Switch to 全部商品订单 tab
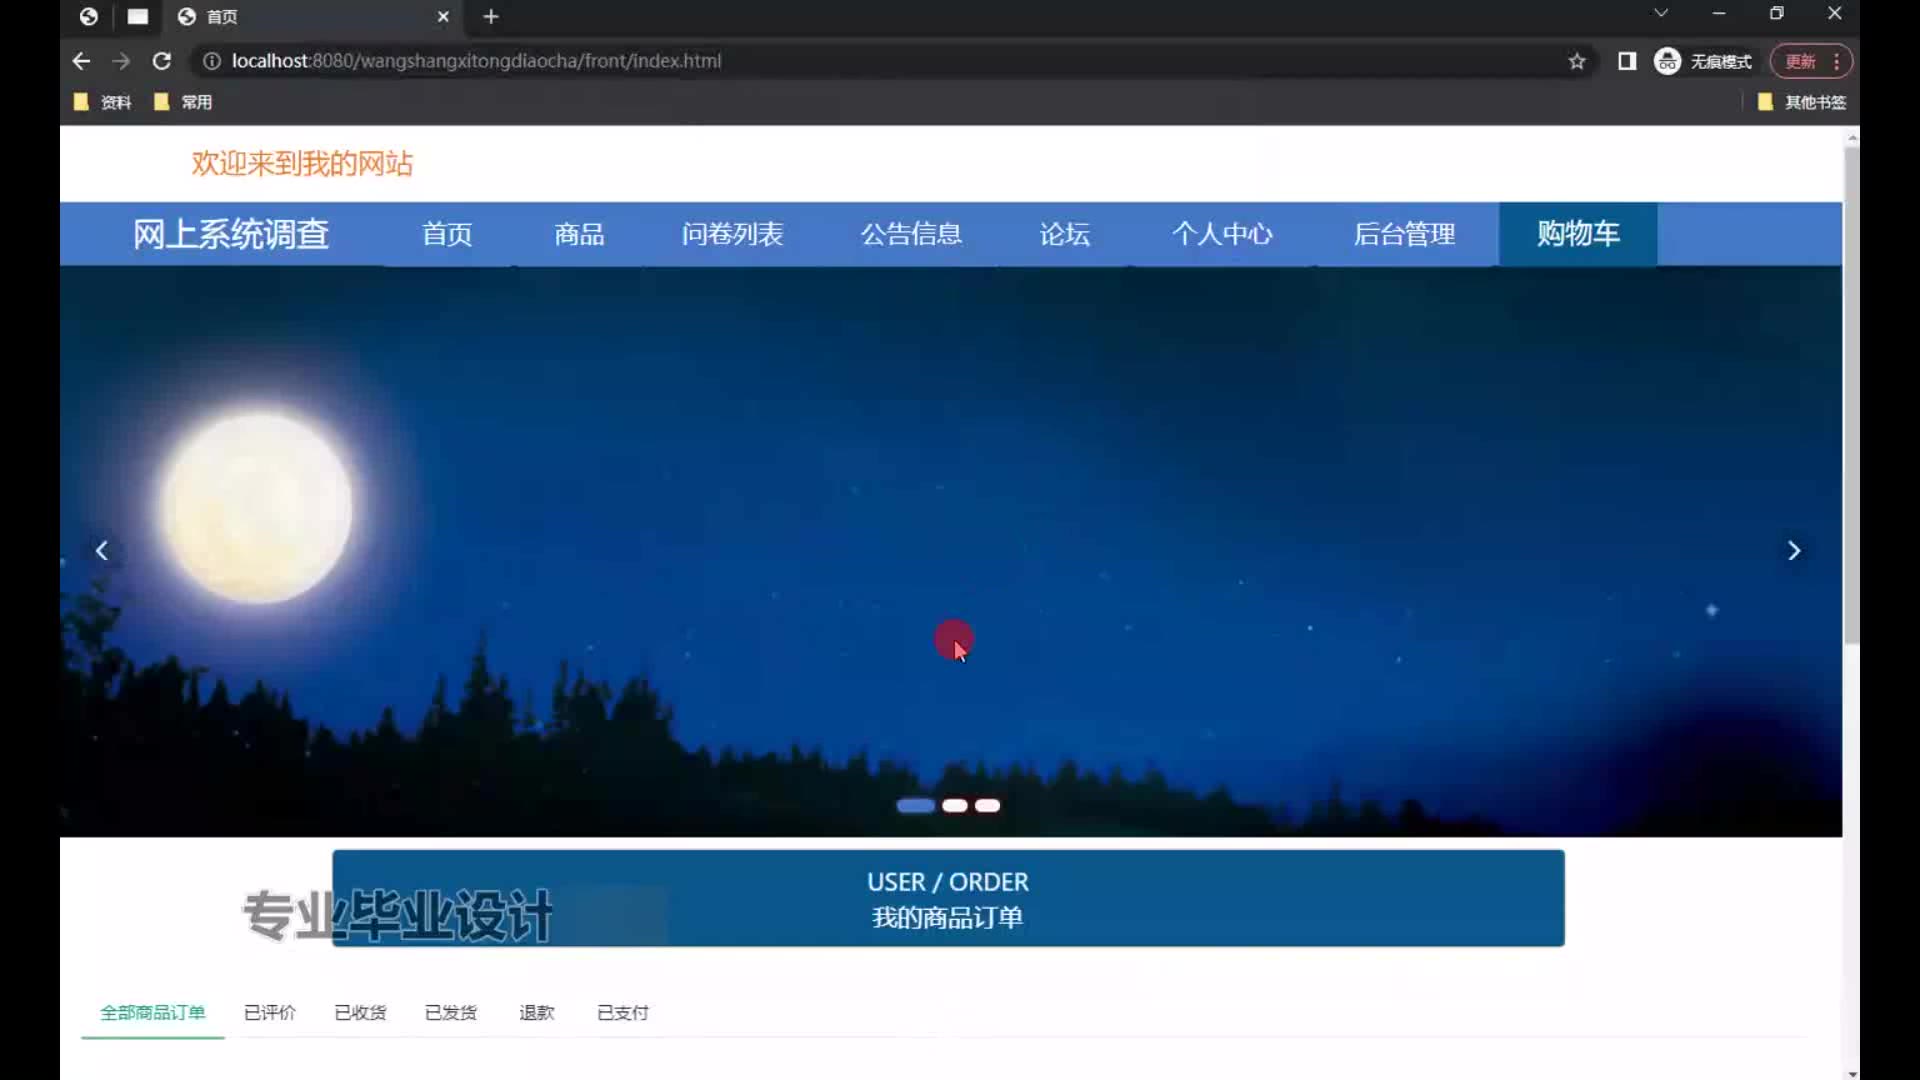 [153, 1013]
